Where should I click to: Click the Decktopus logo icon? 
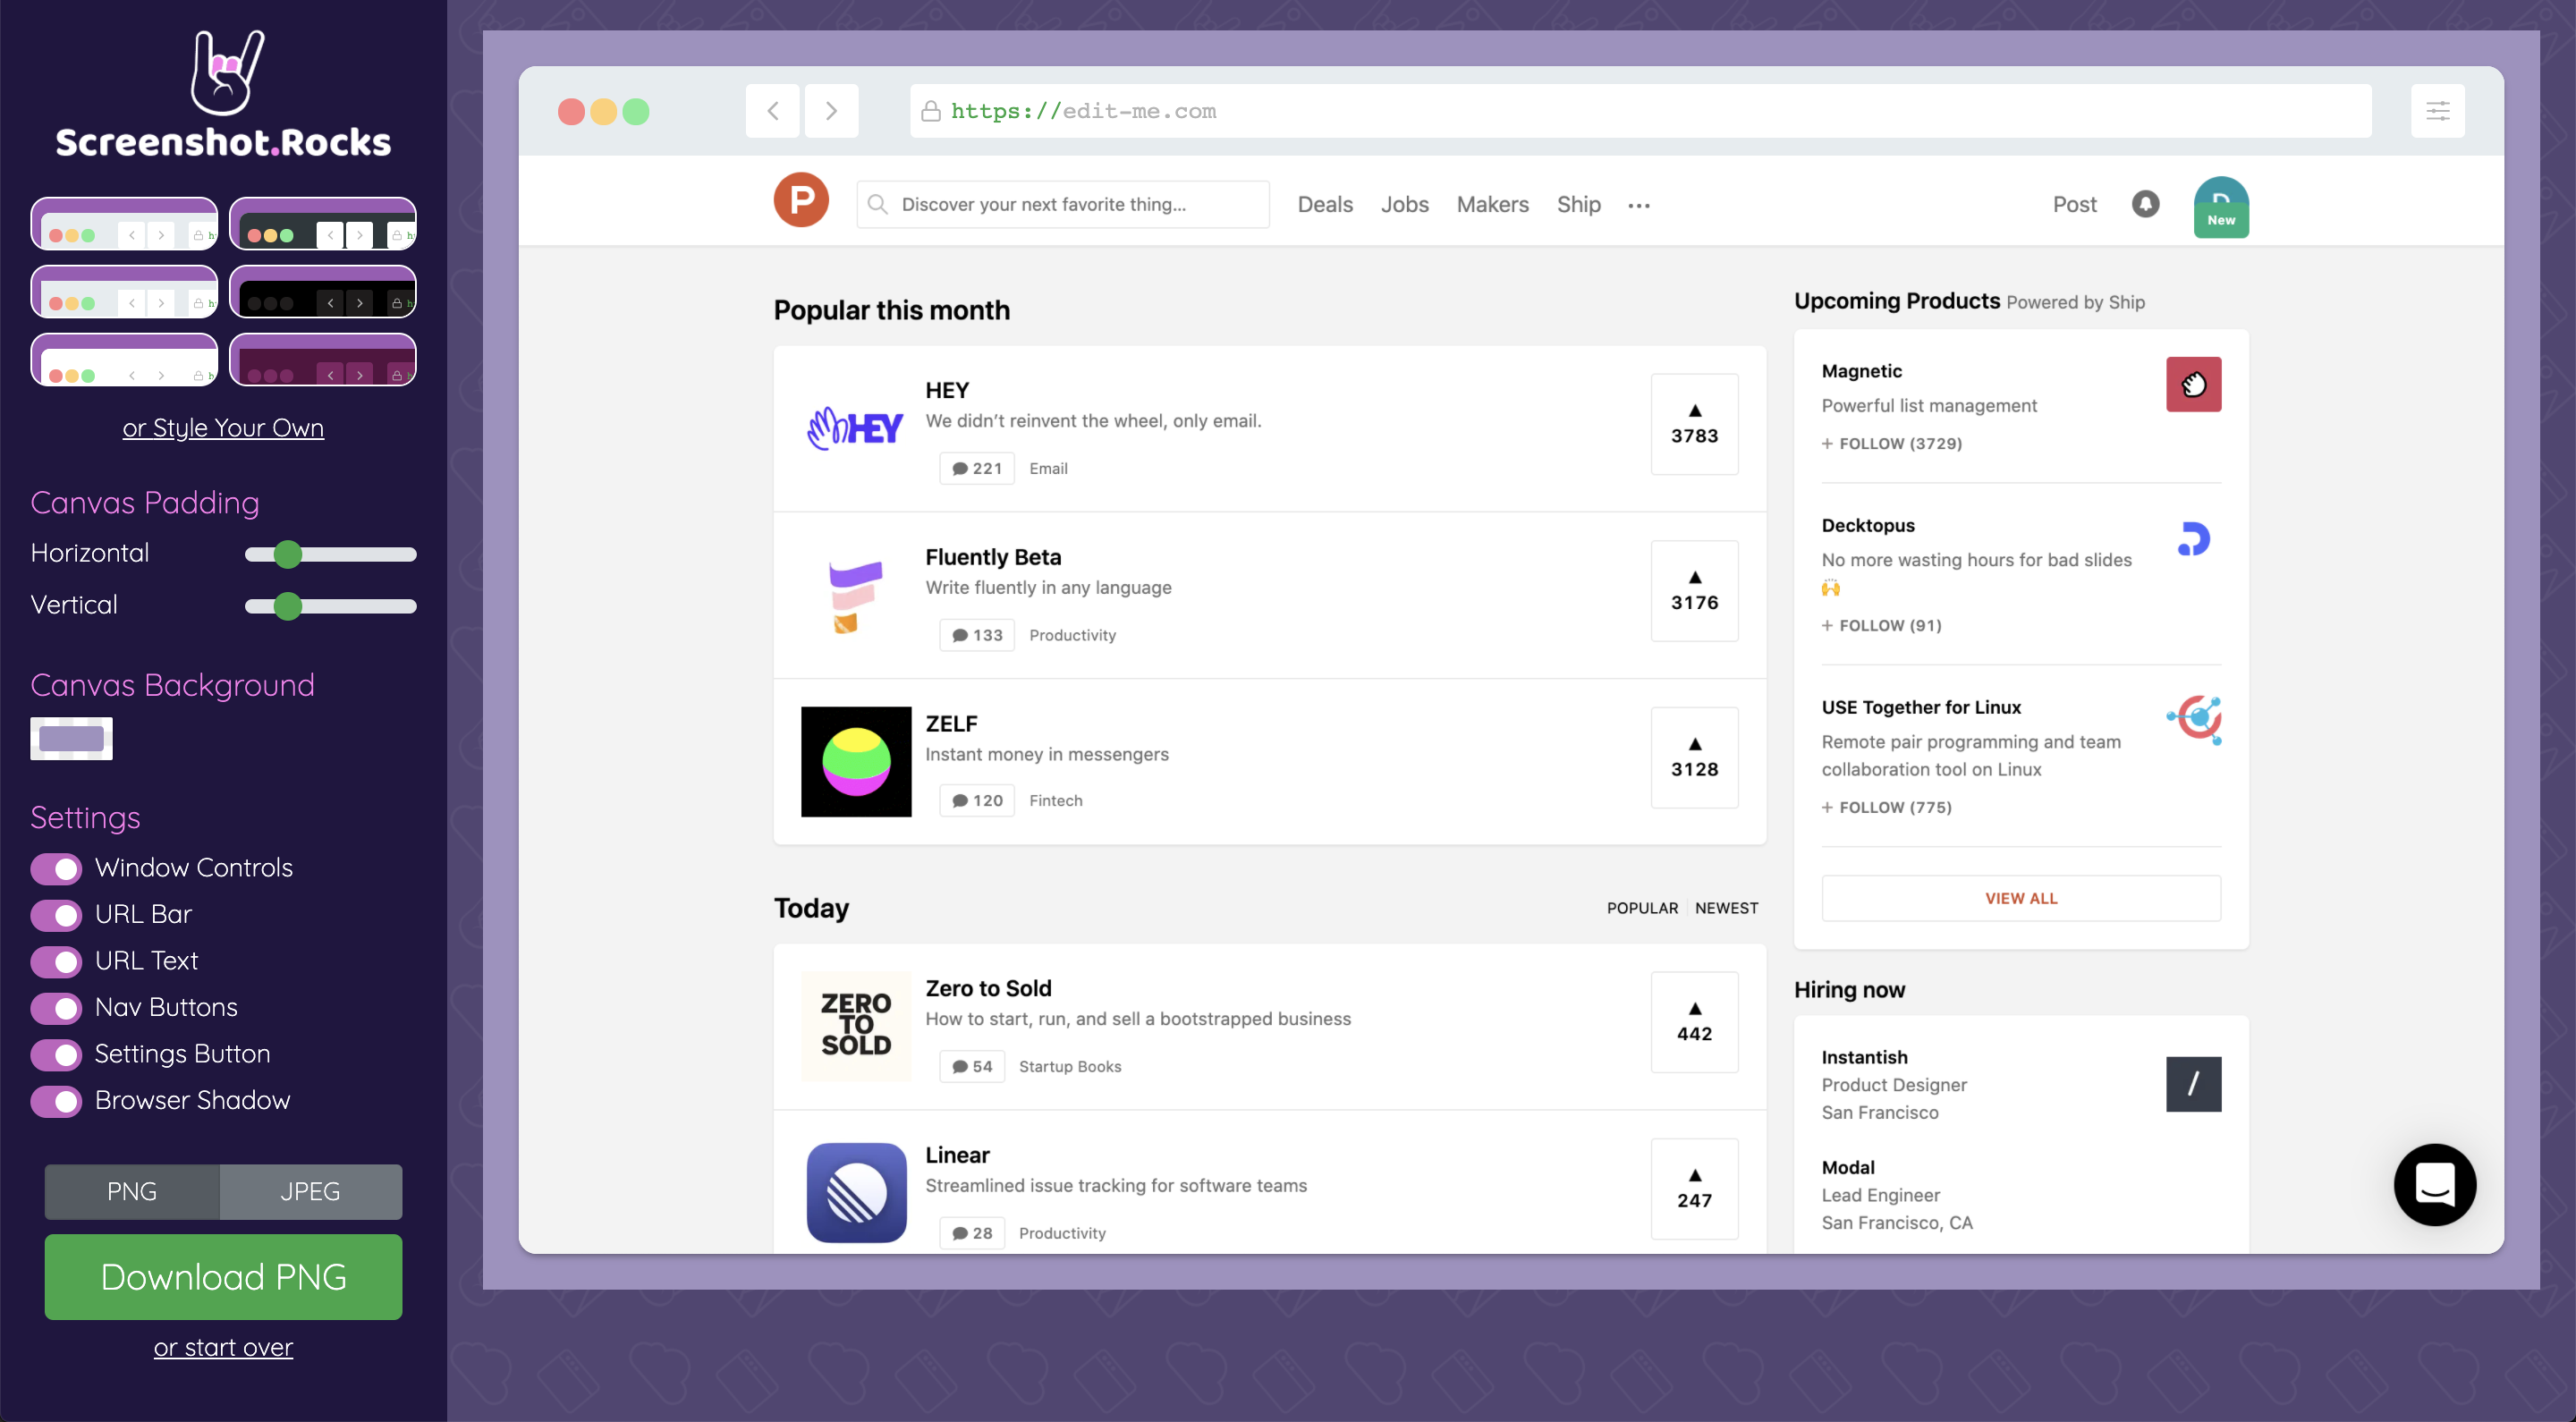click(x=2194, y=540)
